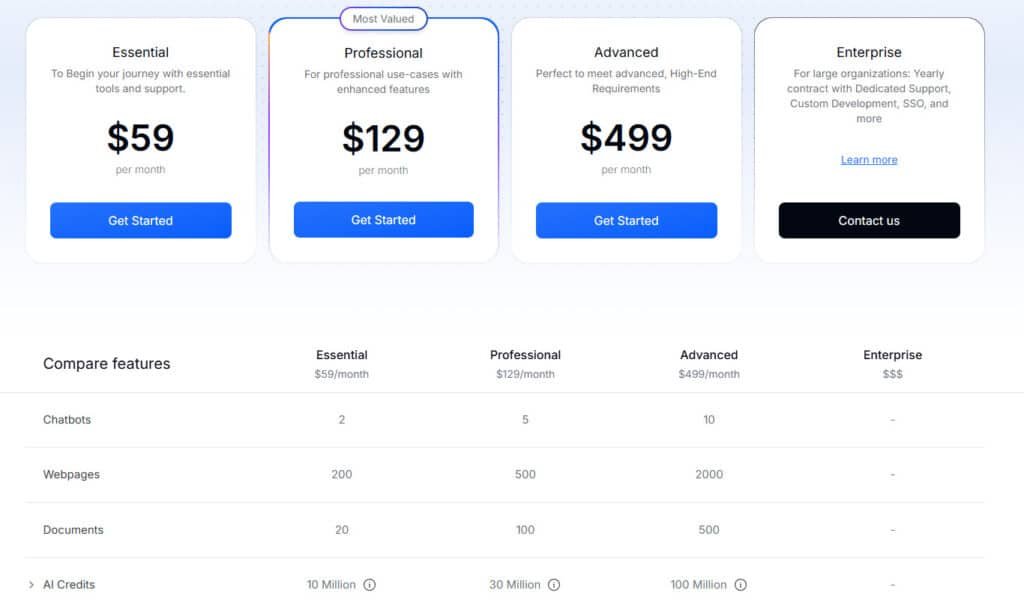This screenshot has height=611, width=1024.
Task: Select the Professional $129/month column header
Action: point(525,363)
